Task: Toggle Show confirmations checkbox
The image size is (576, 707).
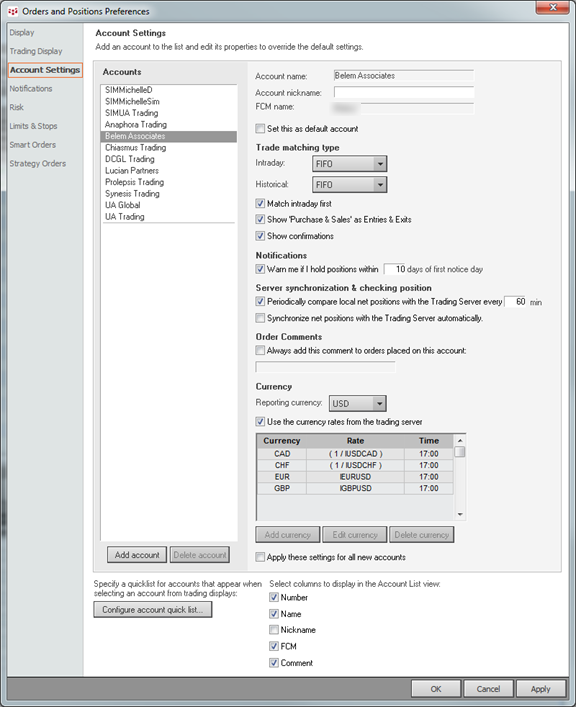Action: (x=260, y=236)
